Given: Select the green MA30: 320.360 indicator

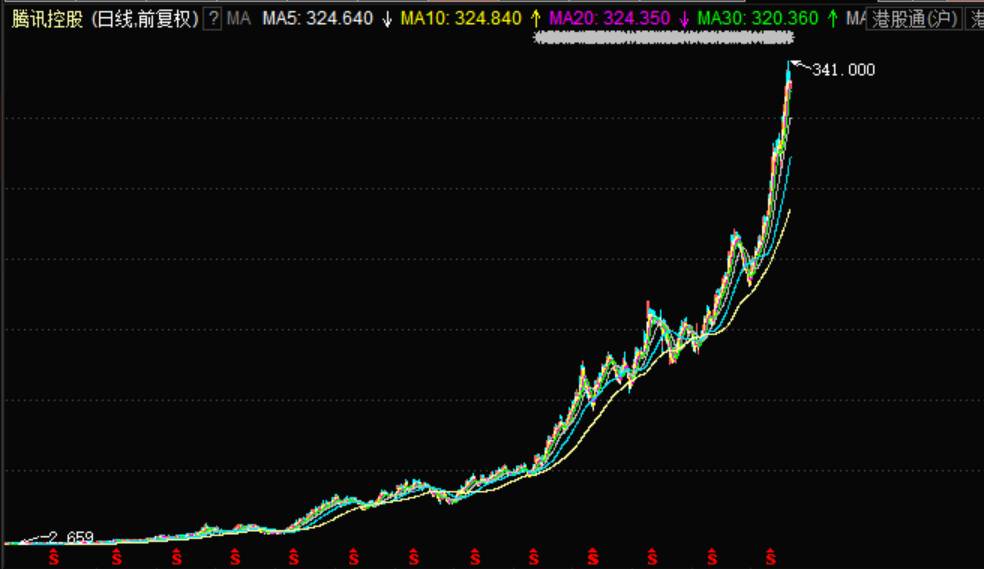Looking at the screenshot, I should 758,18.
